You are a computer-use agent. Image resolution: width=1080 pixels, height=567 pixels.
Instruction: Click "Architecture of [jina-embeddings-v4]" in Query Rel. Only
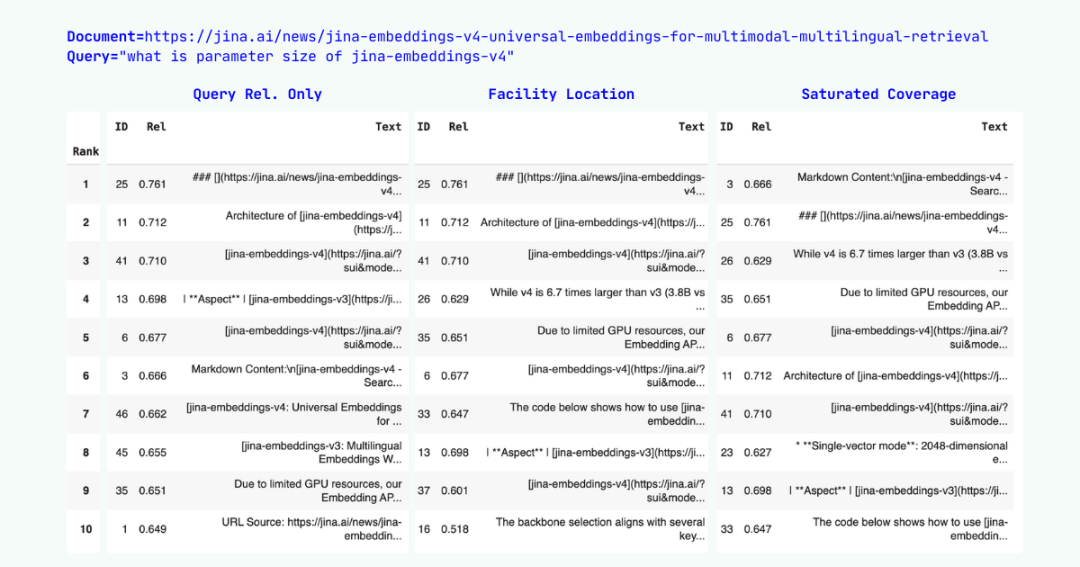coord(313,223)
